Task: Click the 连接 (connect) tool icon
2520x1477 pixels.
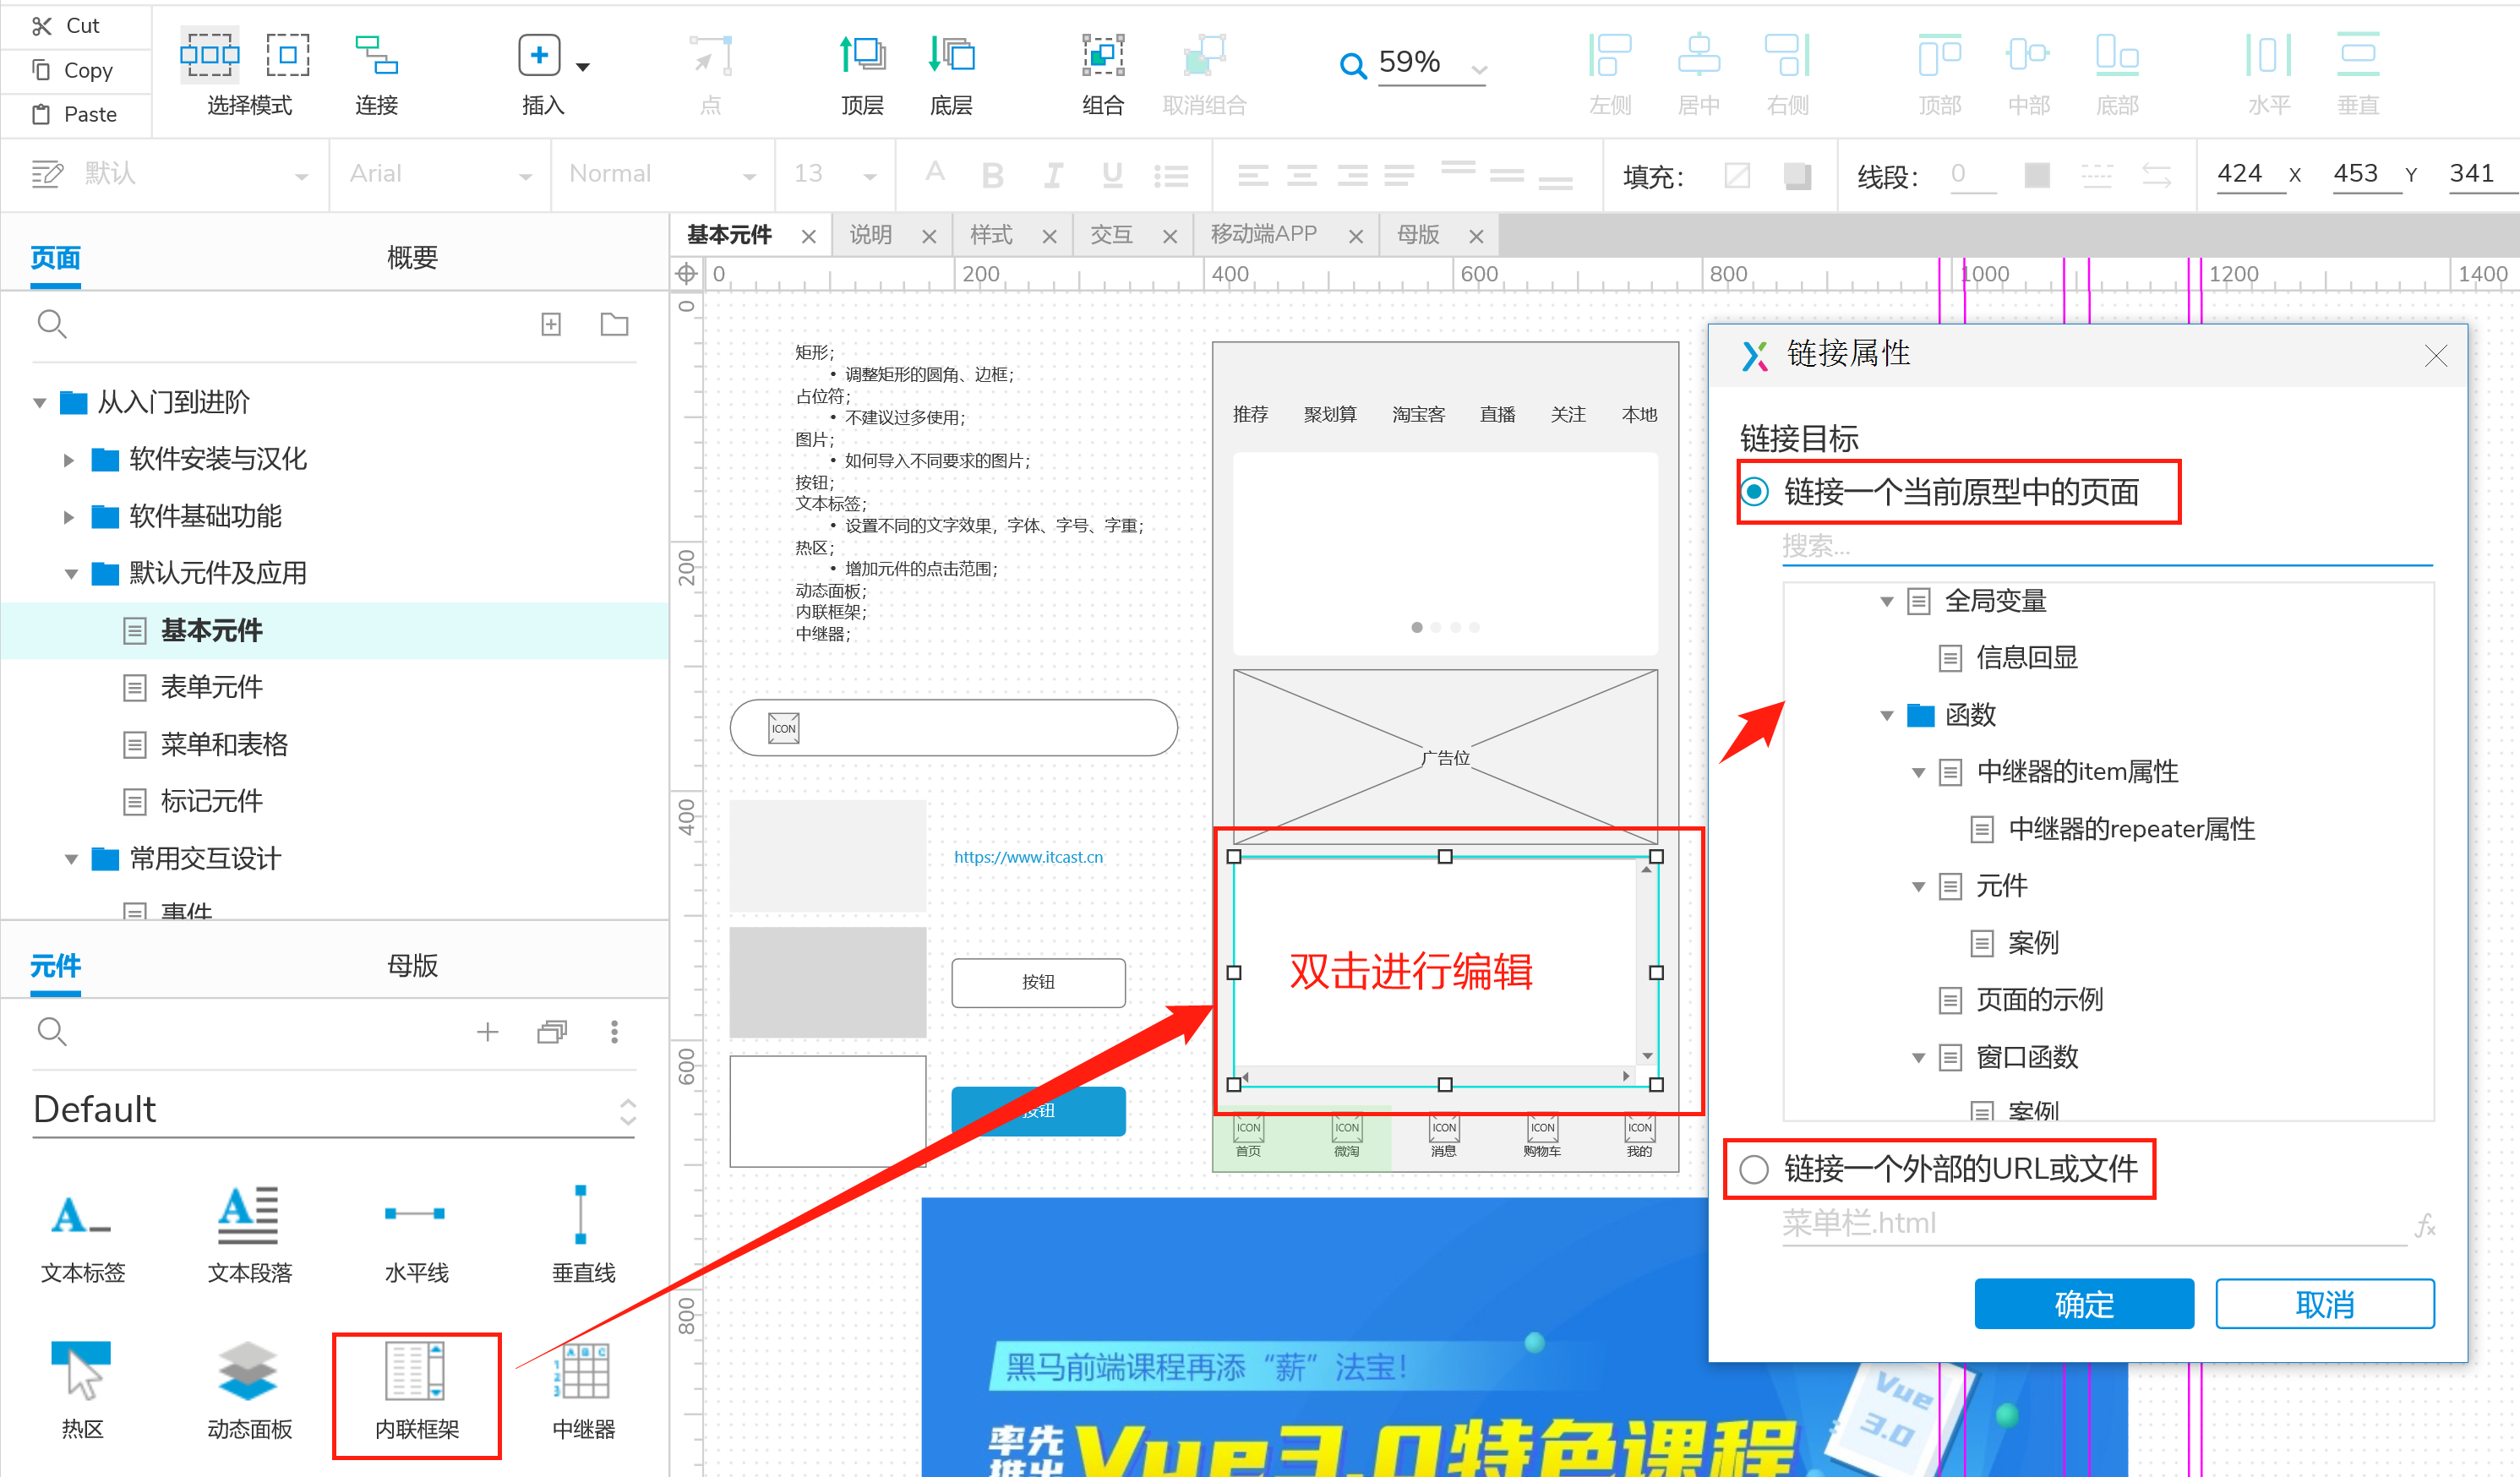Action: tap(376, 56)
